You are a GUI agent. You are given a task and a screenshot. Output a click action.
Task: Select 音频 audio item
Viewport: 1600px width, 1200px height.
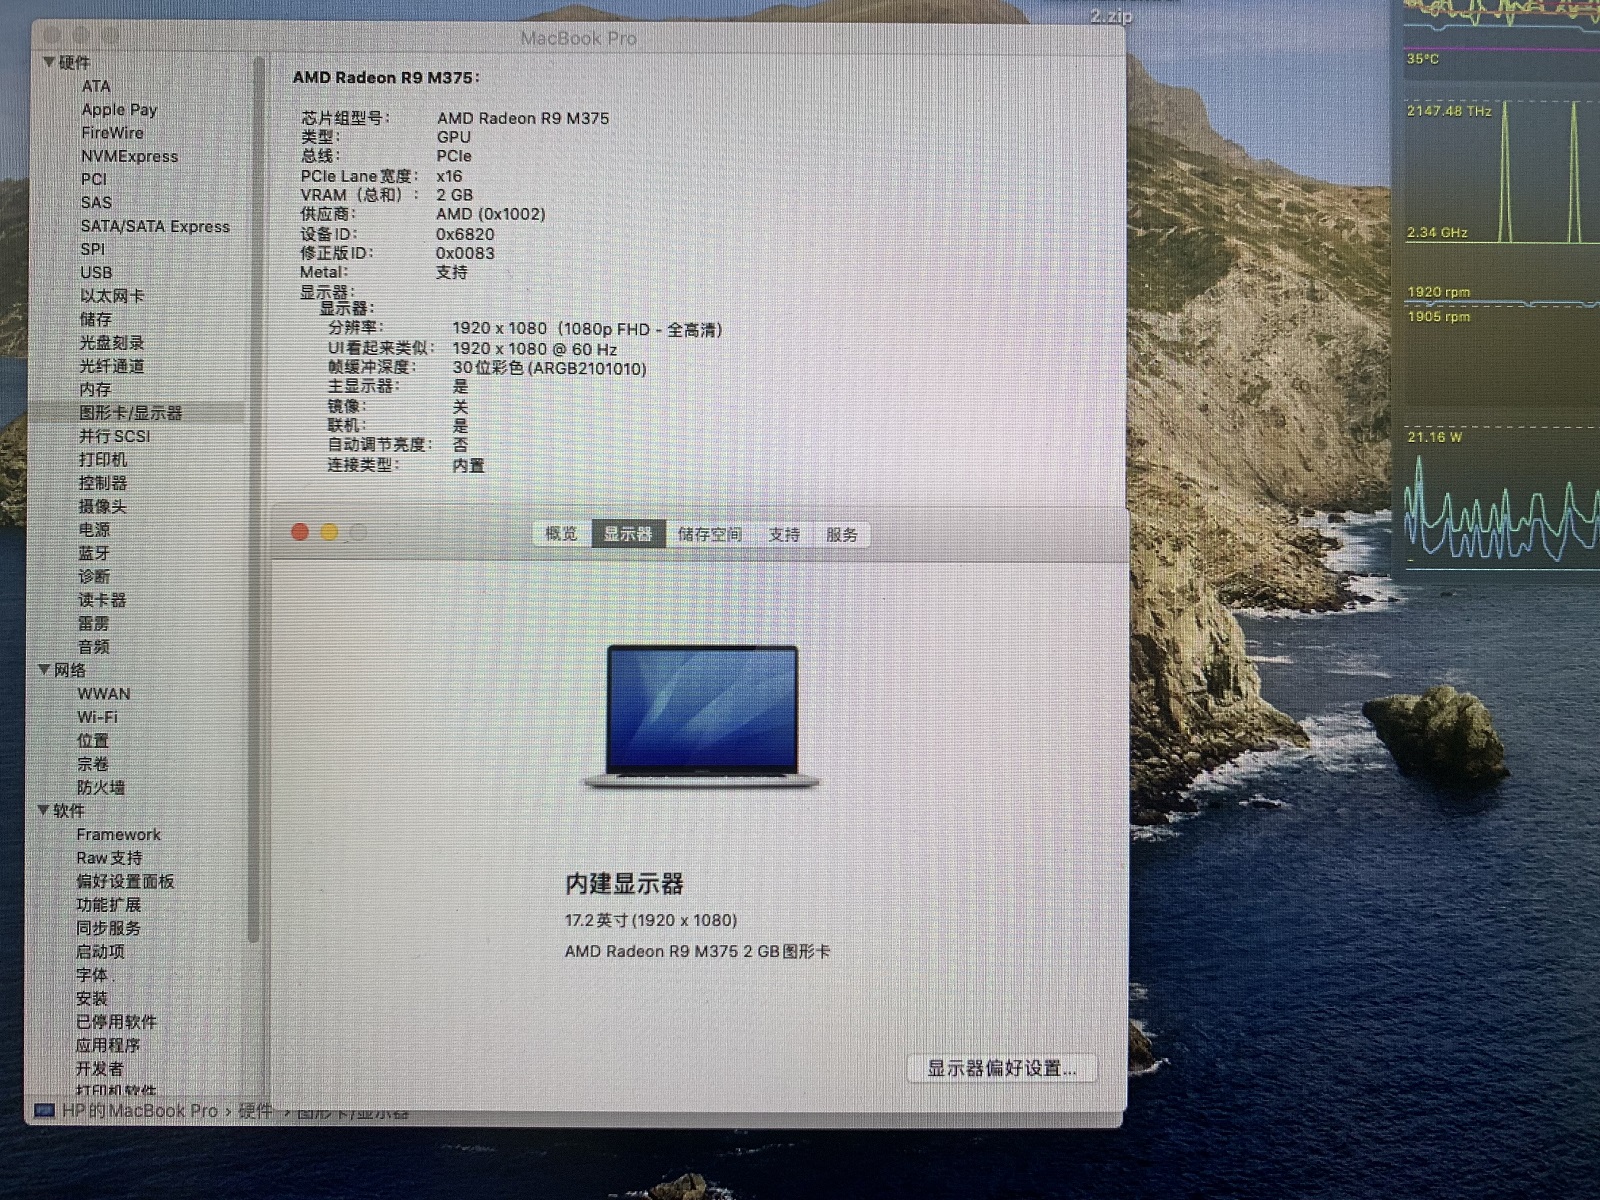click(94, 647)
